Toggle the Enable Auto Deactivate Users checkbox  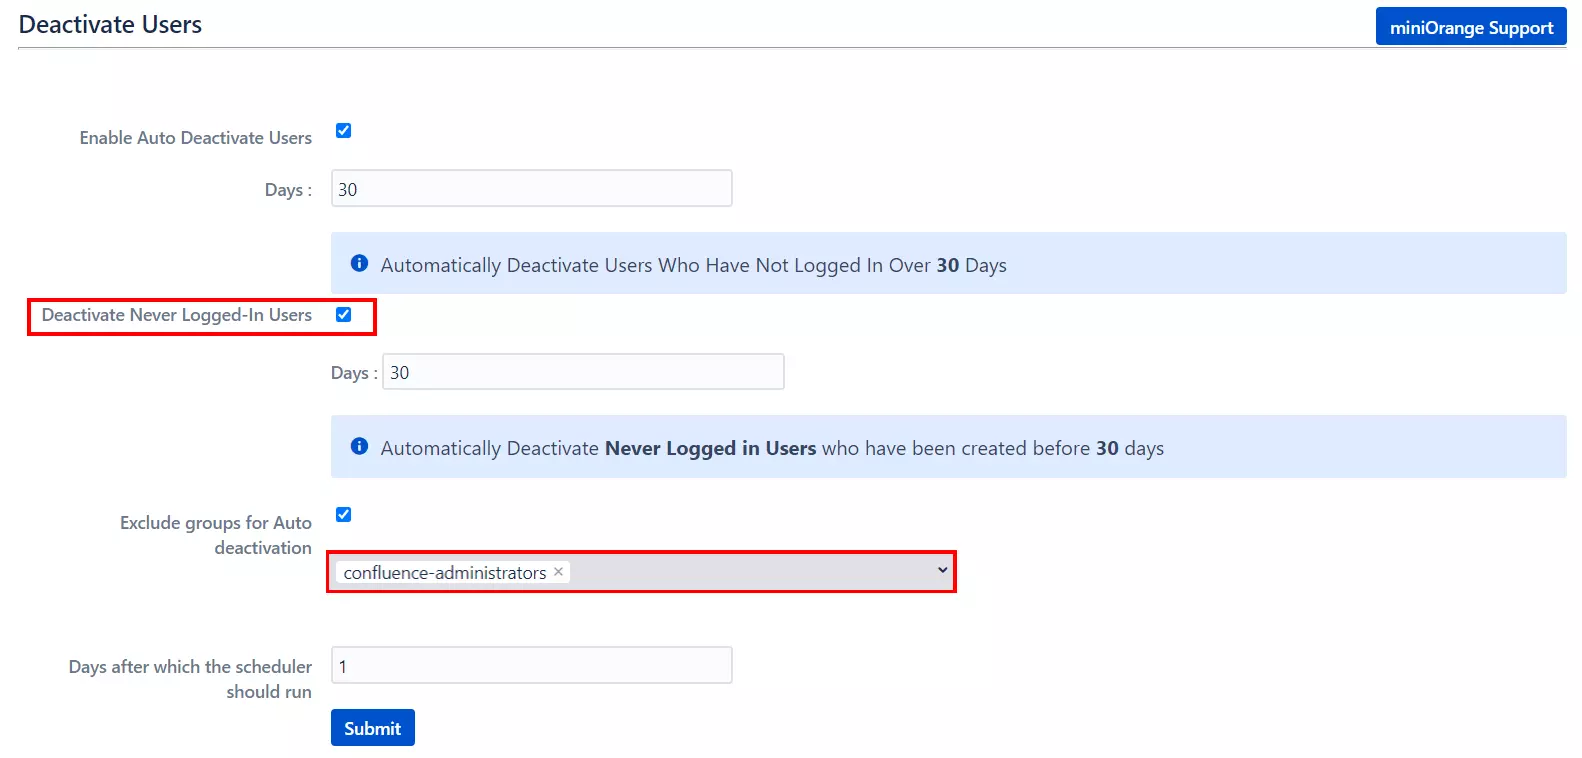coord(343,131)
